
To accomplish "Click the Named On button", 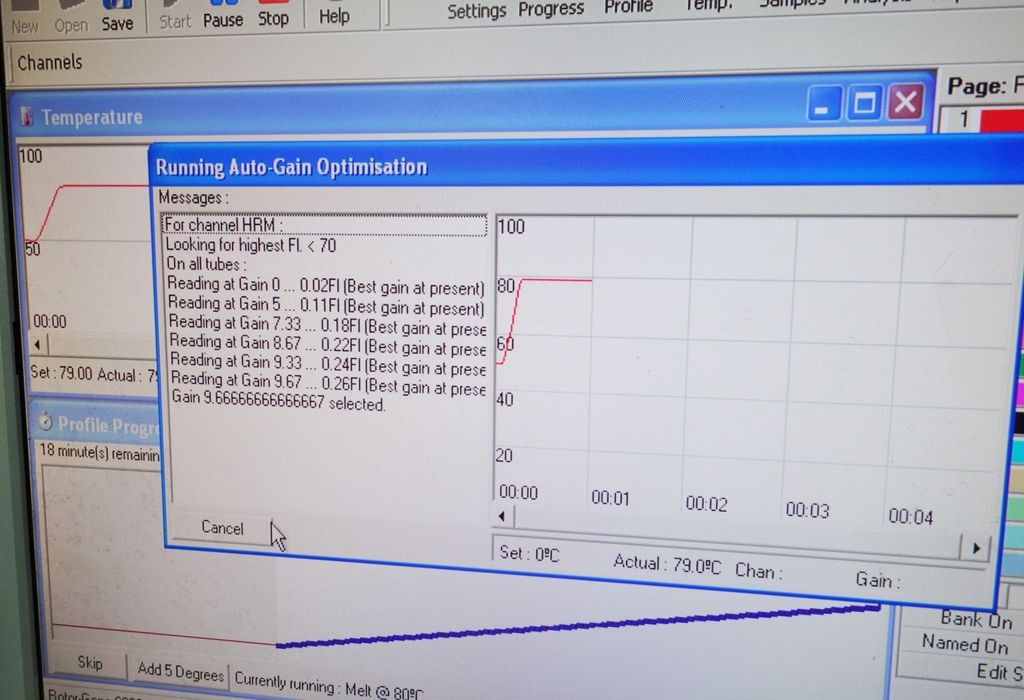I will [x=965, y=644].
